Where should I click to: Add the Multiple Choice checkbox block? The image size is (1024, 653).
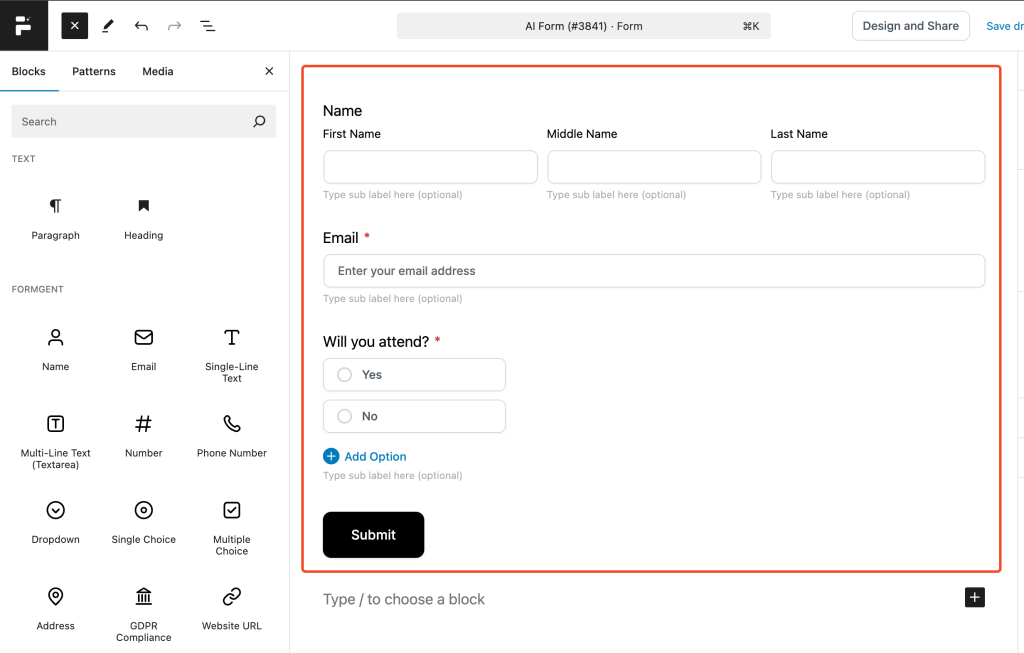pos(232,528)
